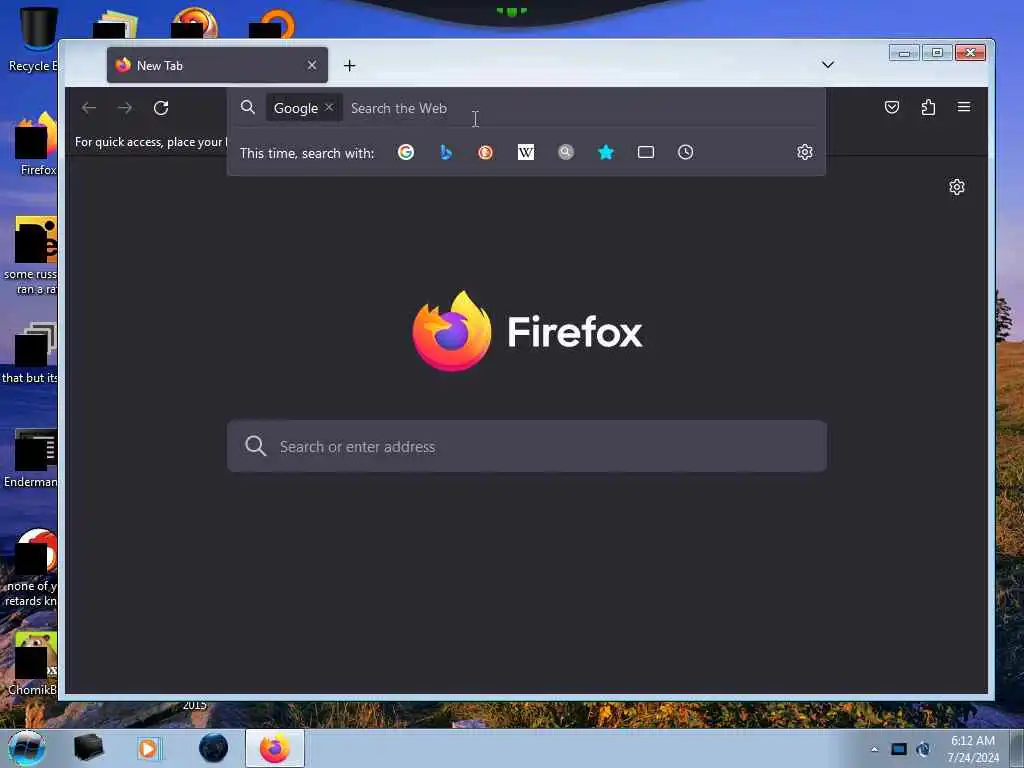Screen dimensions: 1024x768
Task: Search open tabs using the tab icon
Action: [x=645, y=152]
